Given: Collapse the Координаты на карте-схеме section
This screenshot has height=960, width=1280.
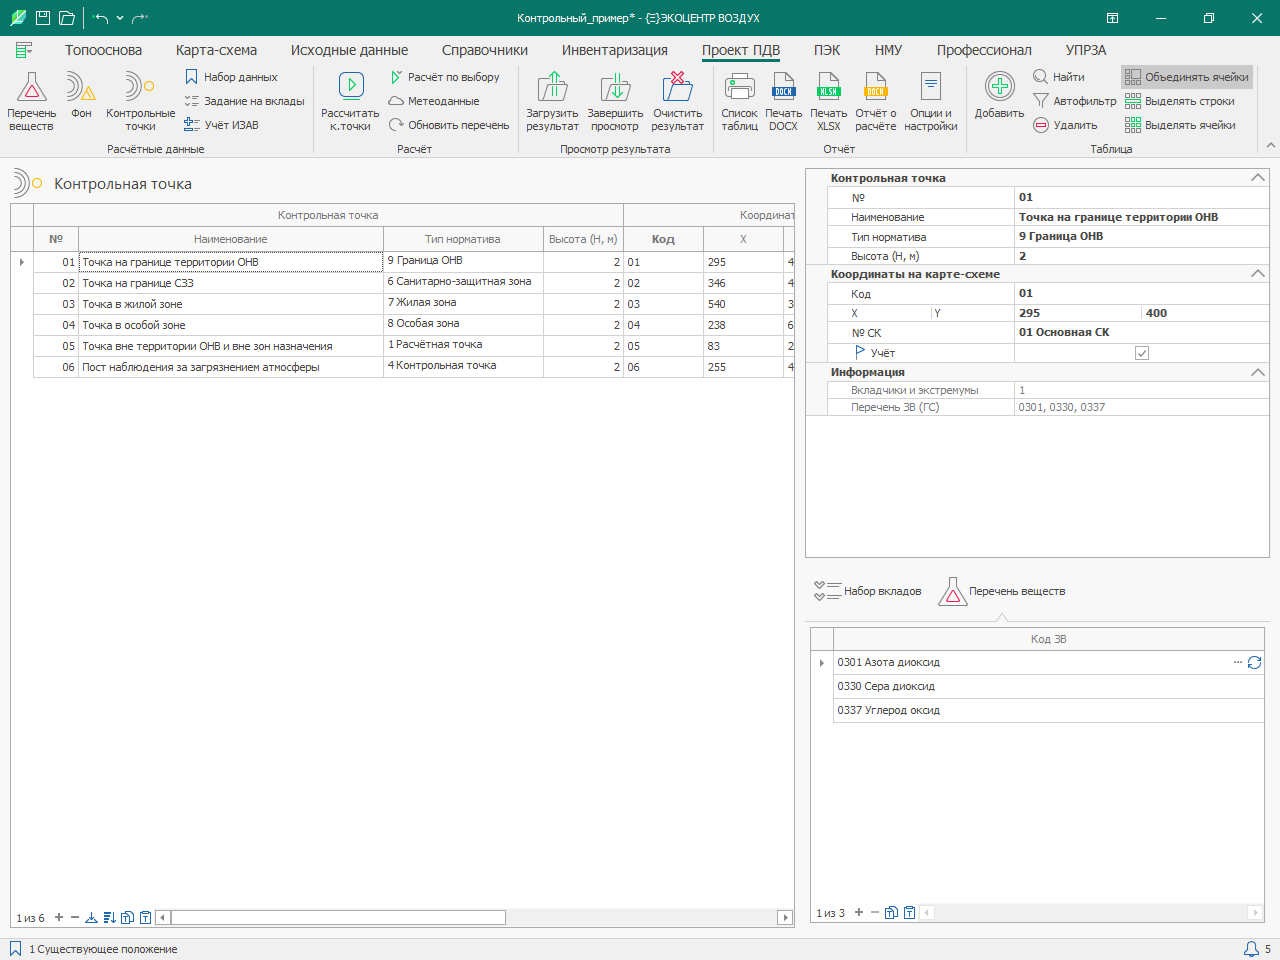Looking at the screenshot, I should point(1258,274).
